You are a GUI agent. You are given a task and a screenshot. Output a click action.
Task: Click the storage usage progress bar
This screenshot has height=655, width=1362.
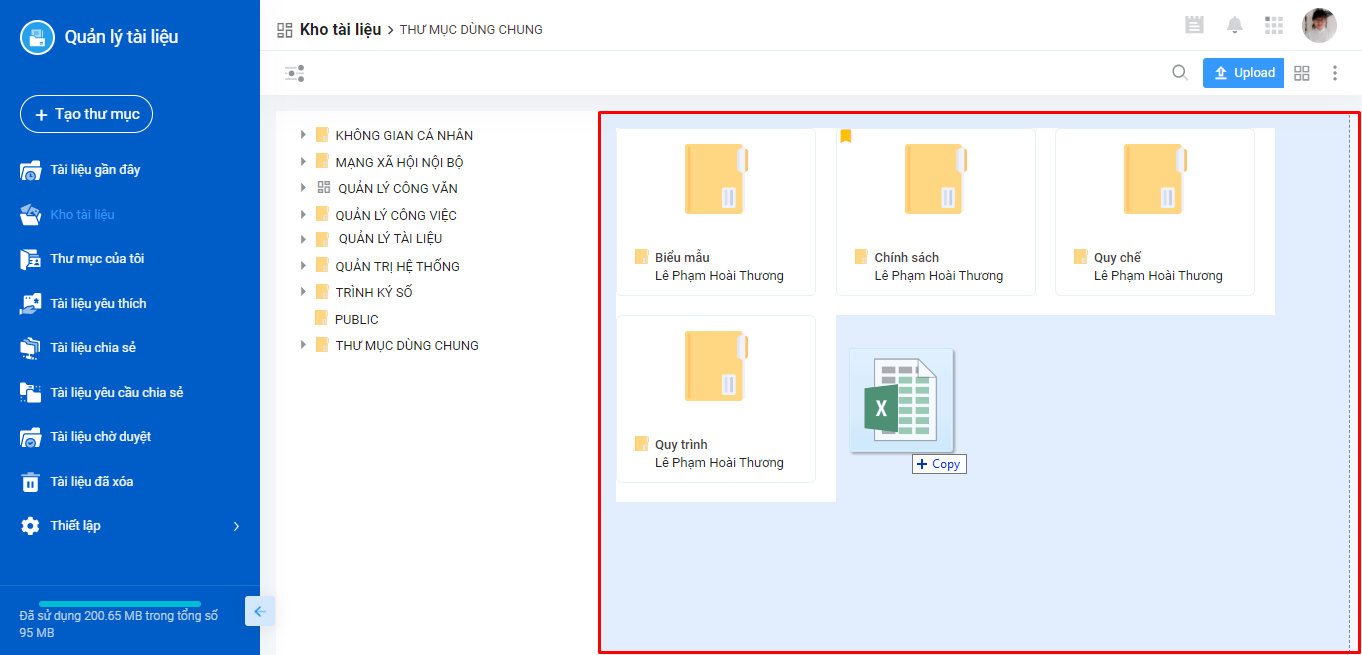(x=120, y=604)
